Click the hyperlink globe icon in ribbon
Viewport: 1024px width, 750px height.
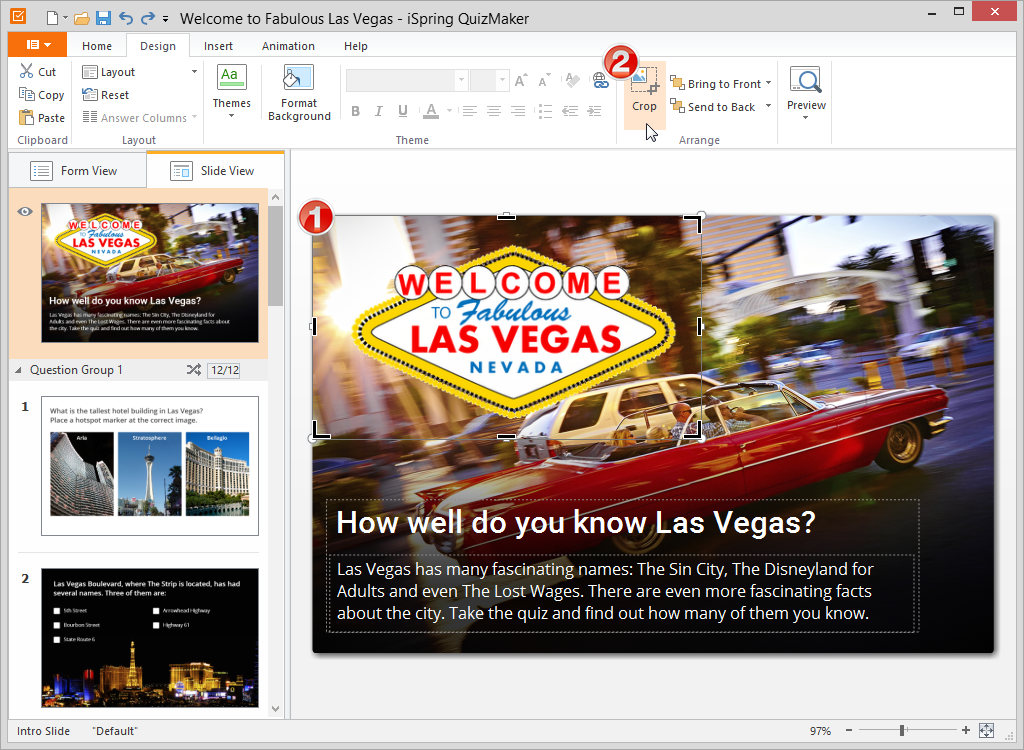(x=601, y=83)
